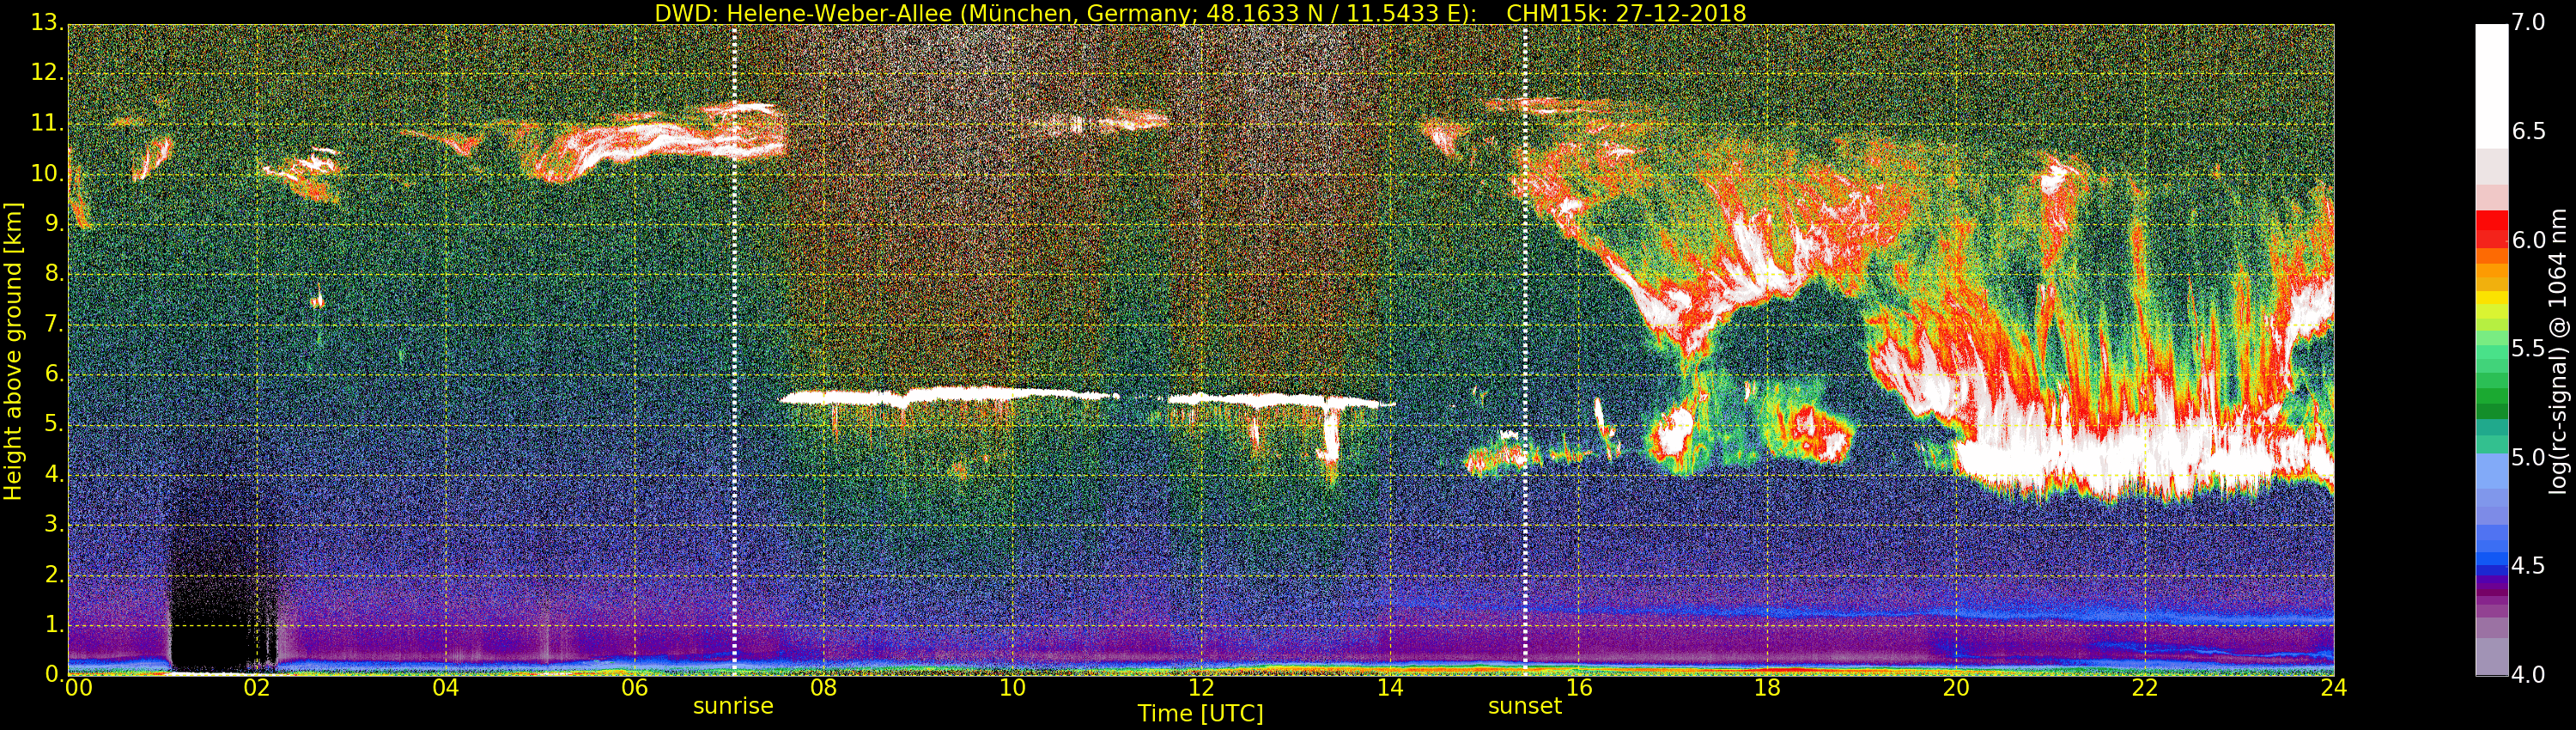2576x730 pixels.
Task: Click the "02" time axis tick label
Action: pos(257,688)
